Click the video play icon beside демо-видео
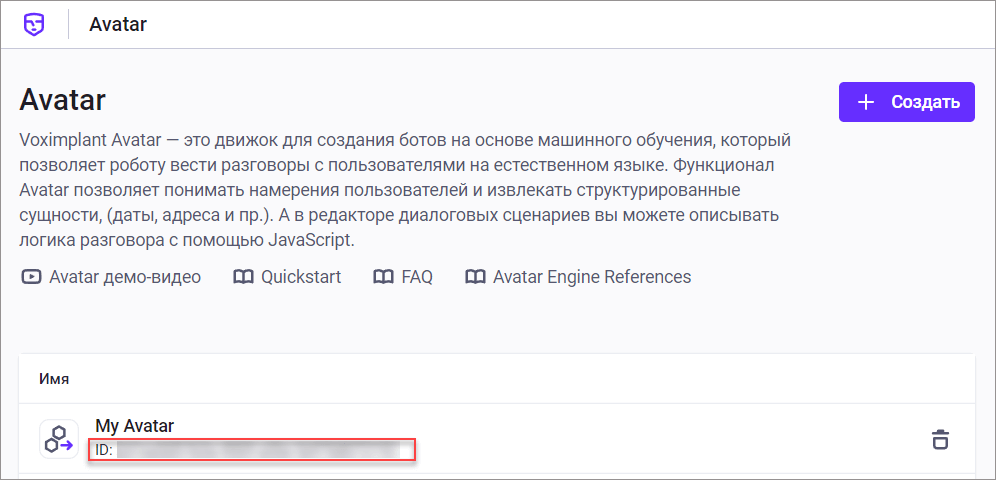This screenshot has height=480, width=996. [30, 277]
